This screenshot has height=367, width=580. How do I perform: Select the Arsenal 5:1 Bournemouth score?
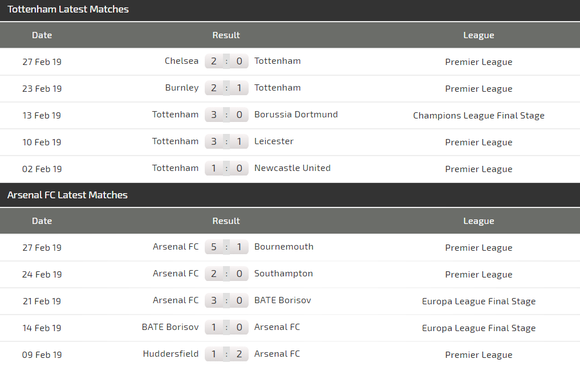226,247
